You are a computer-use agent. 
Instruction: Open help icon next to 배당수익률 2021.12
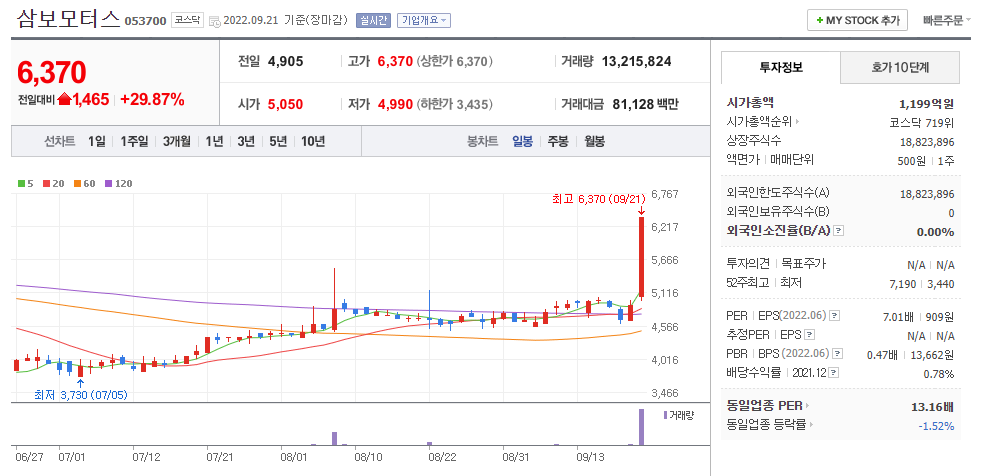(x=833, y=373)
